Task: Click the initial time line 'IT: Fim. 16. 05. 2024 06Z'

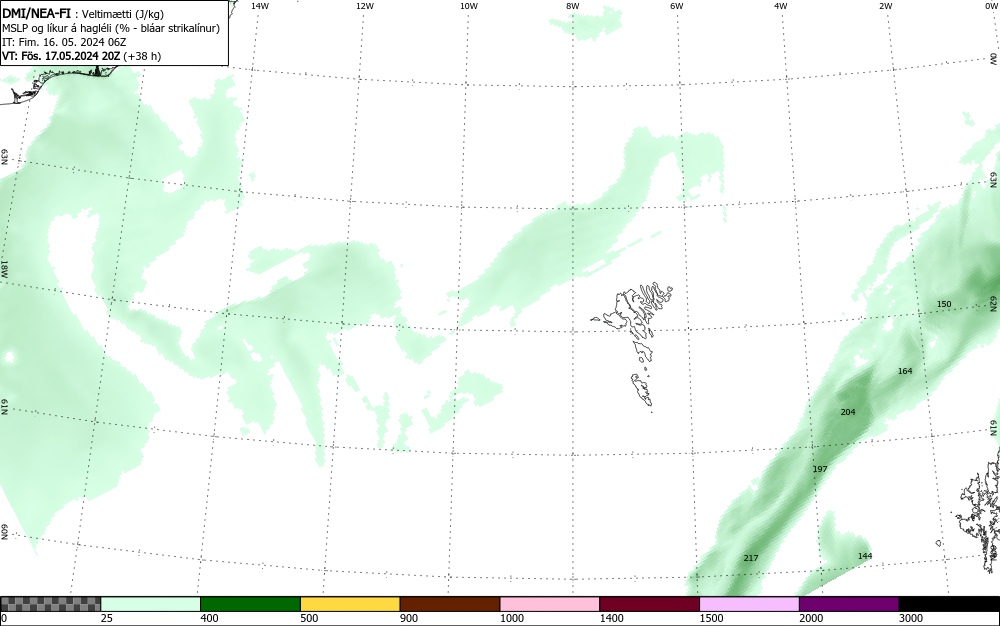Action: pos(64,42)
